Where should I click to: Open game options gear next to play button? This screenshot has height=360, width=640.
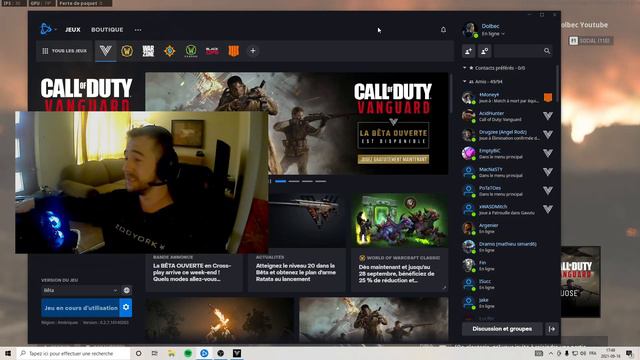tap(126, 307)
